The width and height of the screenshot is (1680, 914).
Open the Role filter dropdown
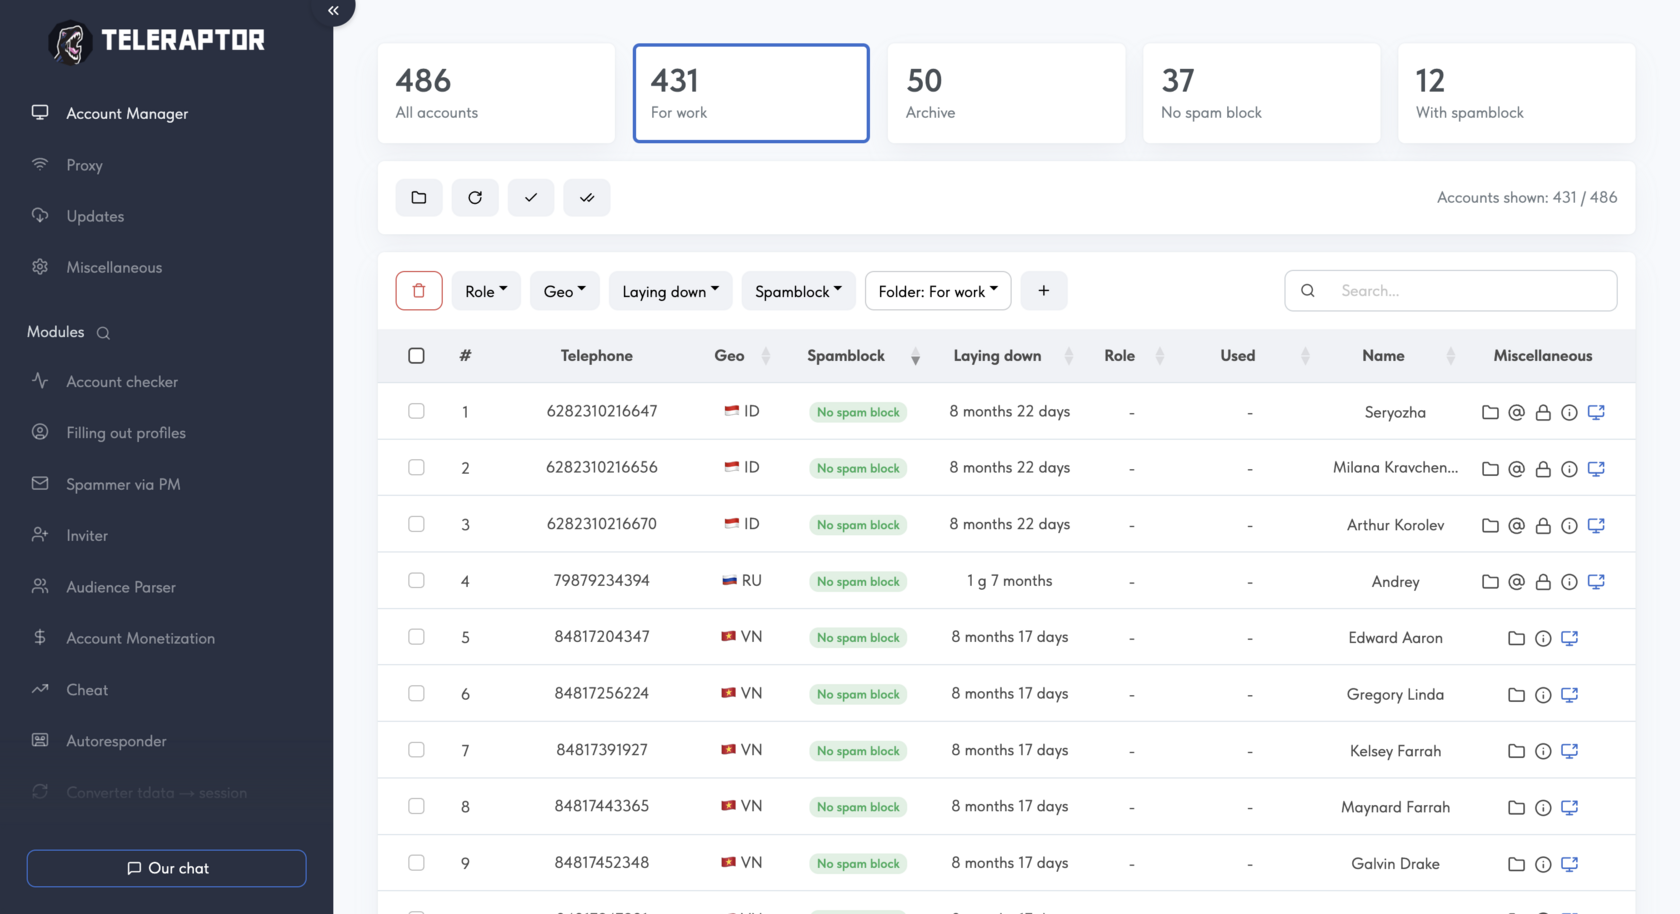(486, 291)
